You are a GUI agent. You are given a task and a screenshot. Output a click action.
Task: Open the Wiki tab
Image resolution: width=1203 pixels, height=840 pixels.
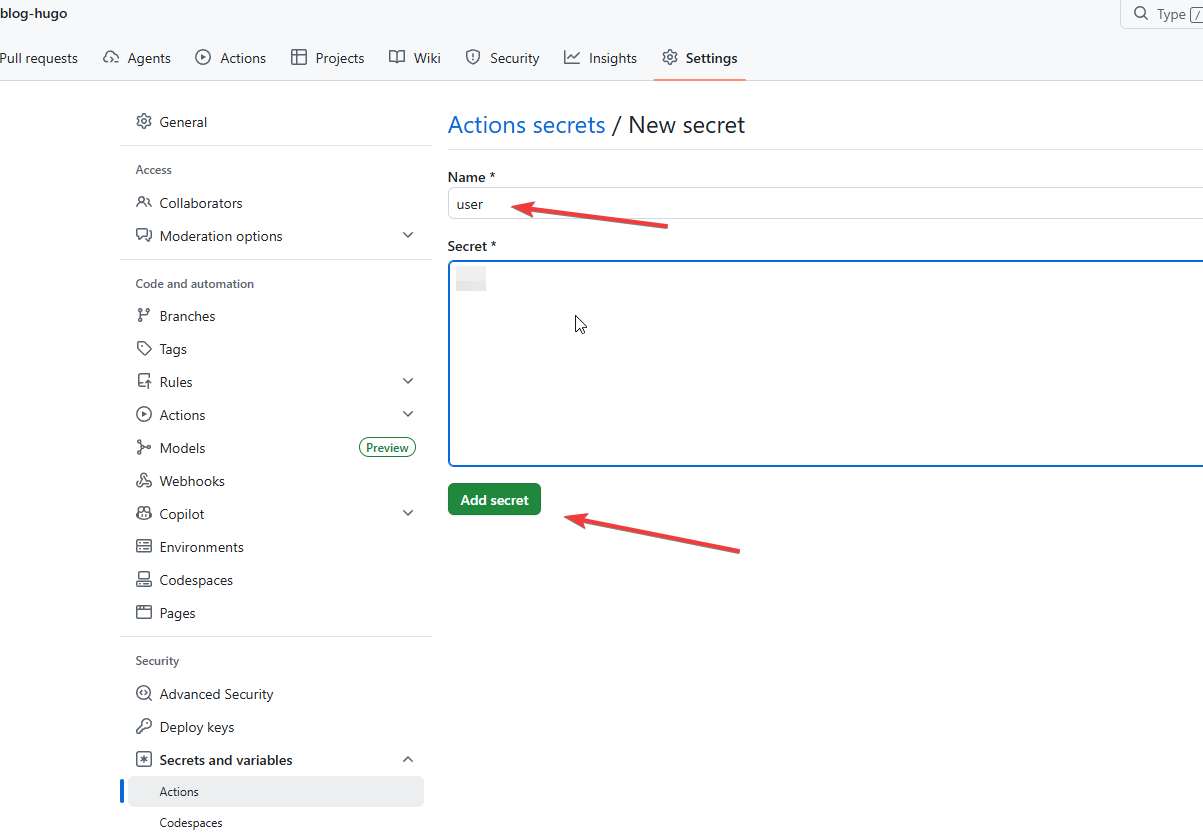pyautogui.click(x=415, y=58)
